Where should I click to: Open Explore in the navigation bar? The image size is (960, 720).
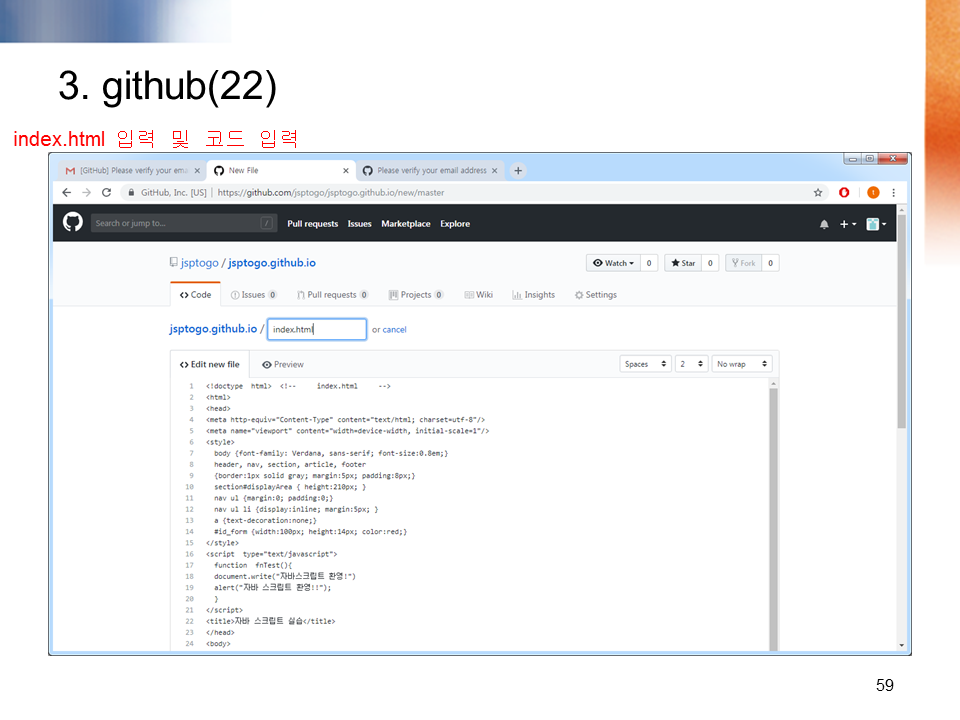[455, 224]
